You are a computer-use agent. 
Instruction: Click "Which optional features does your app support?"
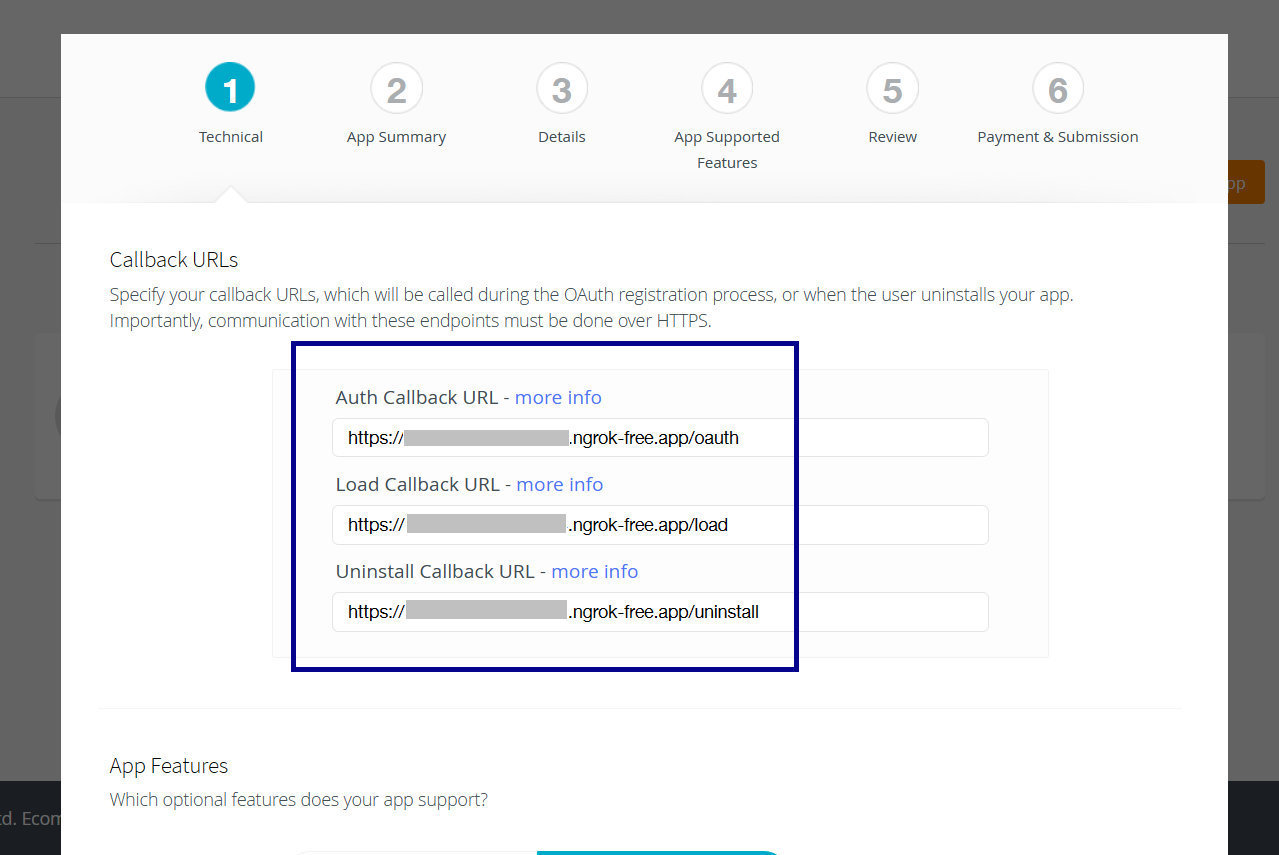tap(299, 800)
